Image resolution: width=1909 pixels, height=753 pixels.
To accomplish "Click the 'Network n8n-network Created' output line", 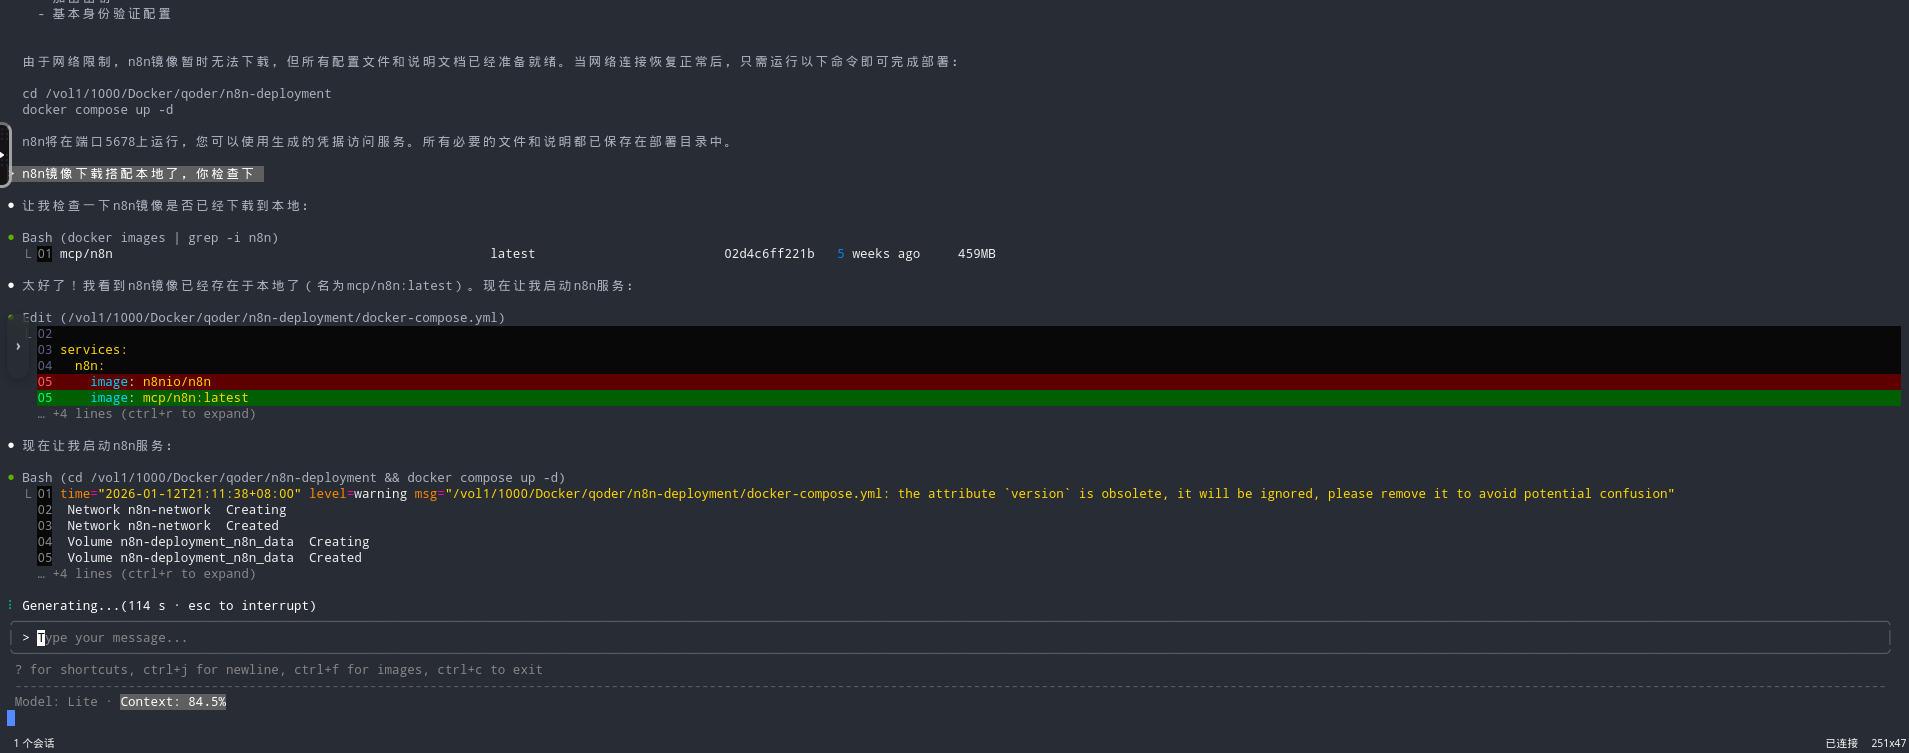I will click(173, 526).
